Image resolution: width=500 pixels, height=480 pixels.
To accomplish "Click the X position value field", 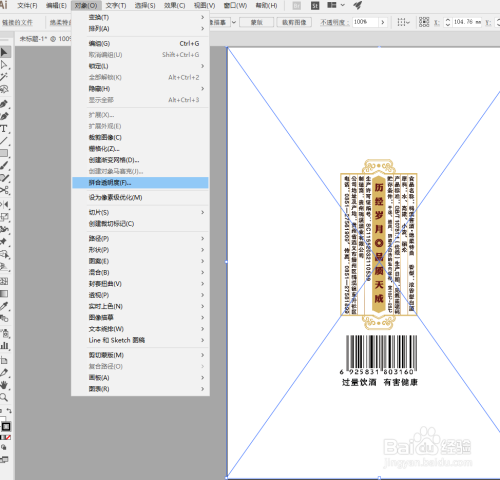I will [467, 22].
